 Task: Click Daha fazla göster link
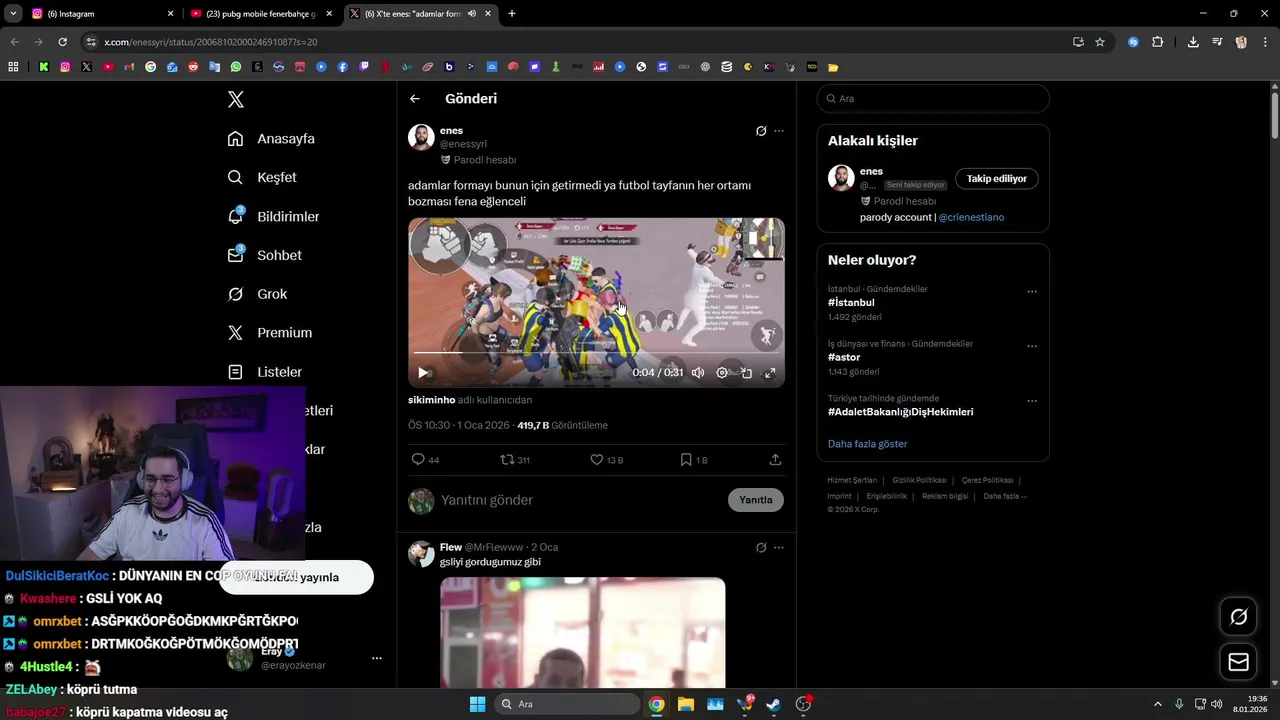tap(867, 444)
